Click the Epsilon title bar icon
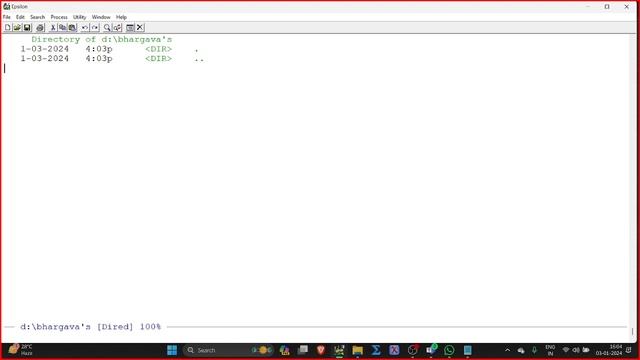The image size is (640, 360). coord(6,7)
